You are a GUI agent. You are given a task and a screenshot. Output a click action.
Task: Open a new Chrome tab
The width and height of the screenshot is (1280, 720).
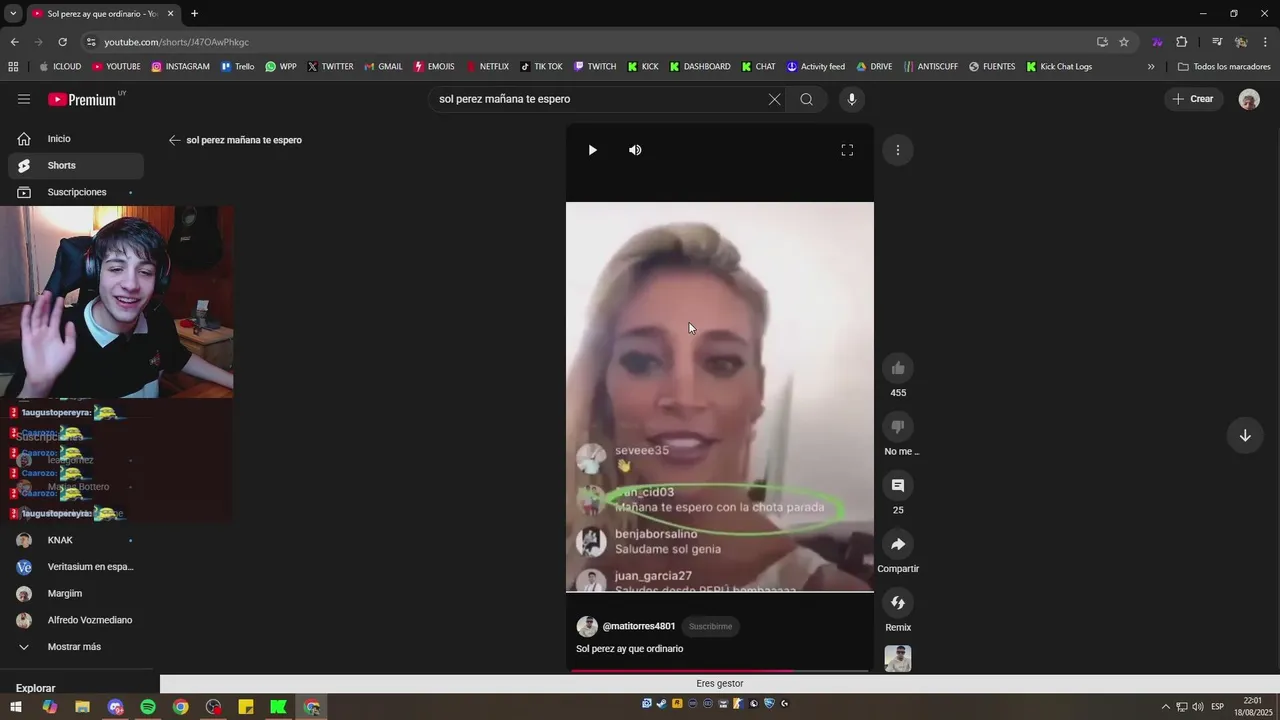194,13
